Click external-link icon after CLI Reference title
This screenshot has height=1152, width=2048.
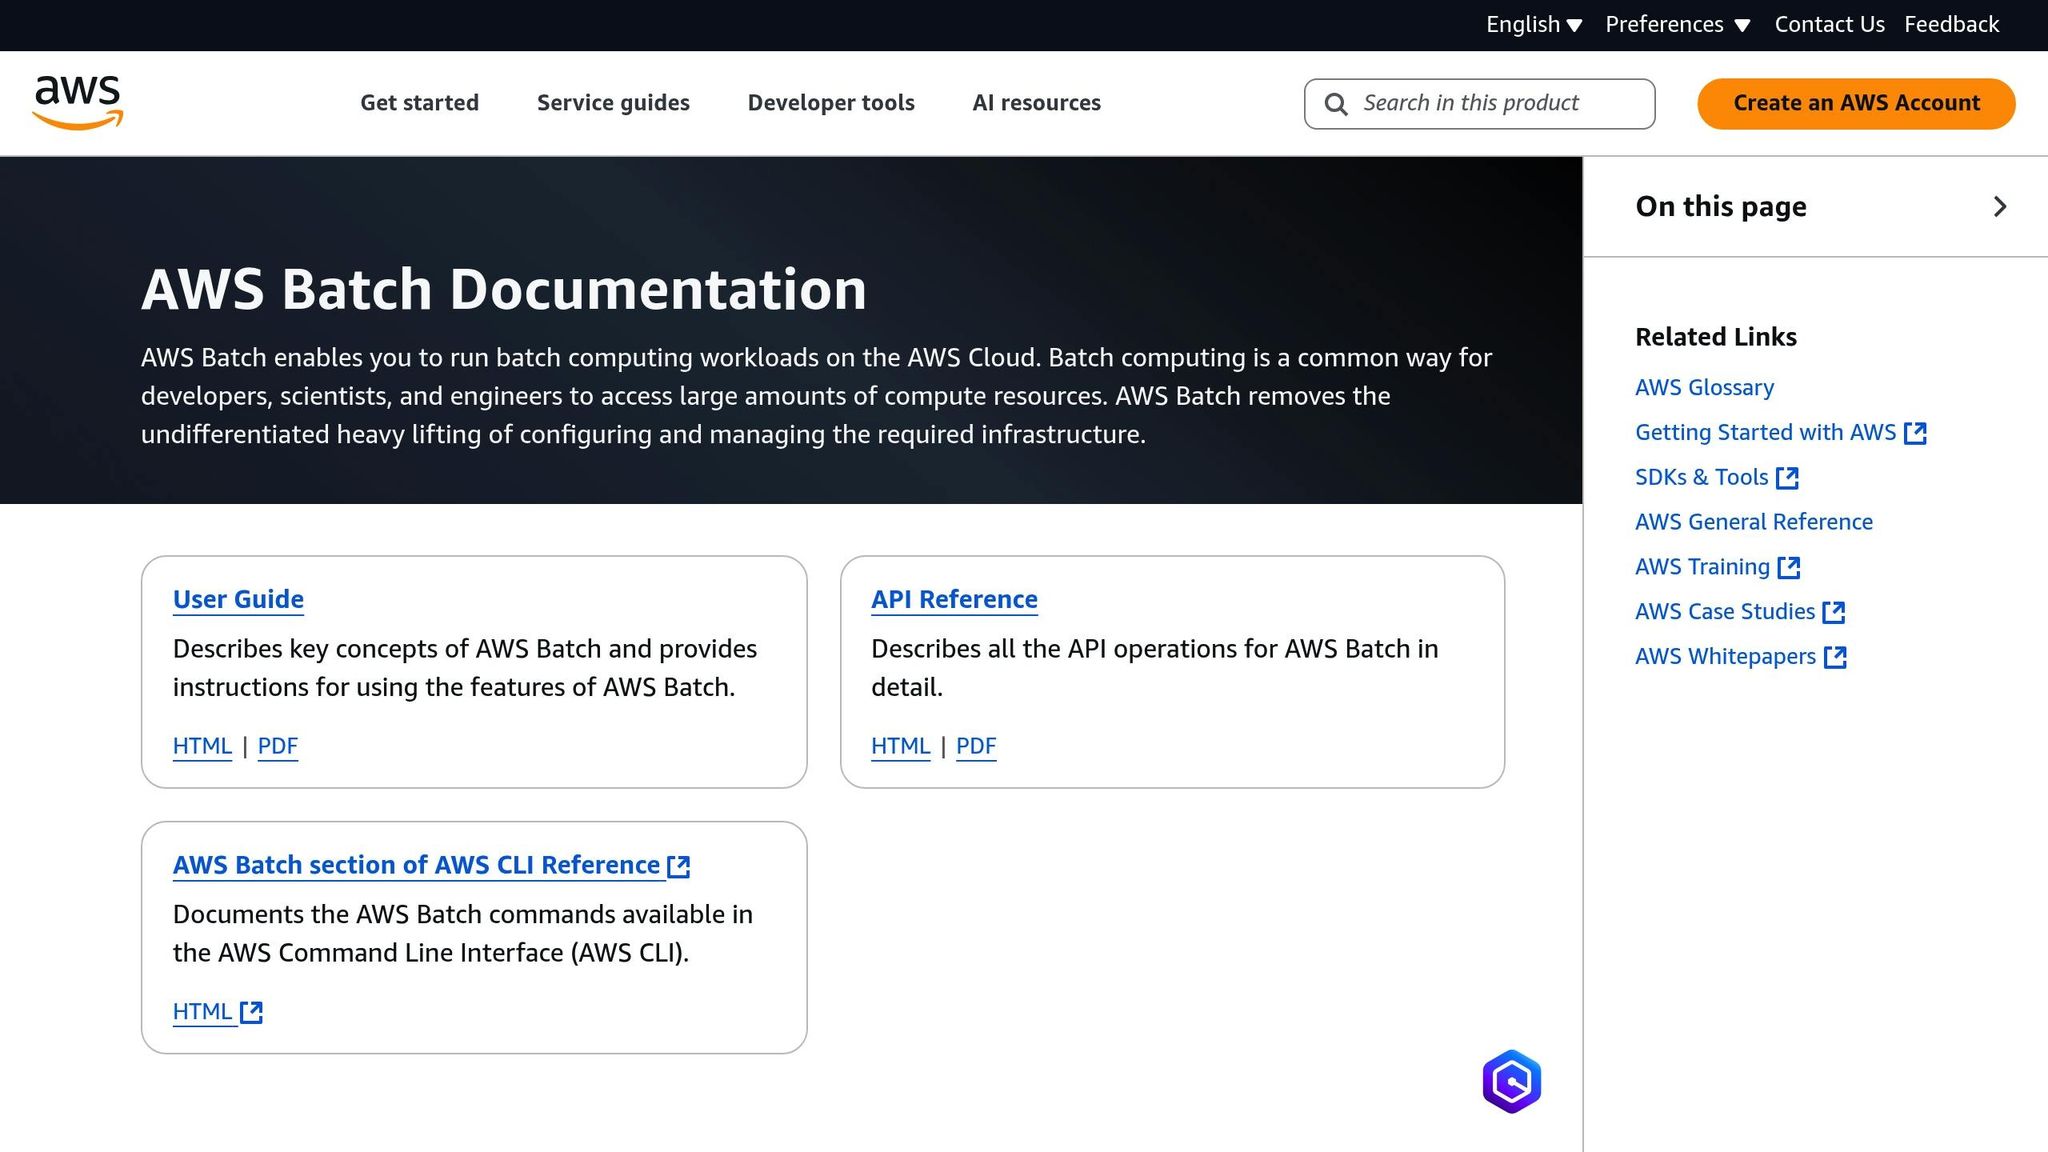[679, 866]
